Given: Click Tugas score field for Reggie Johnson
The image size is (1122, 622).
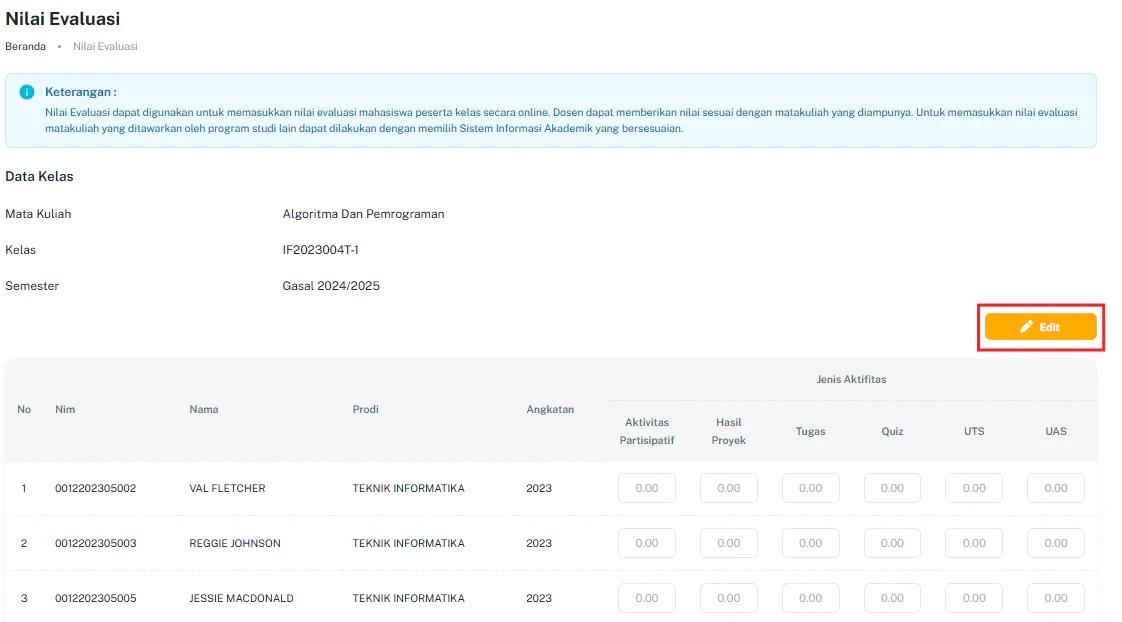Looking at the screenshot, I should pos(811,543).
